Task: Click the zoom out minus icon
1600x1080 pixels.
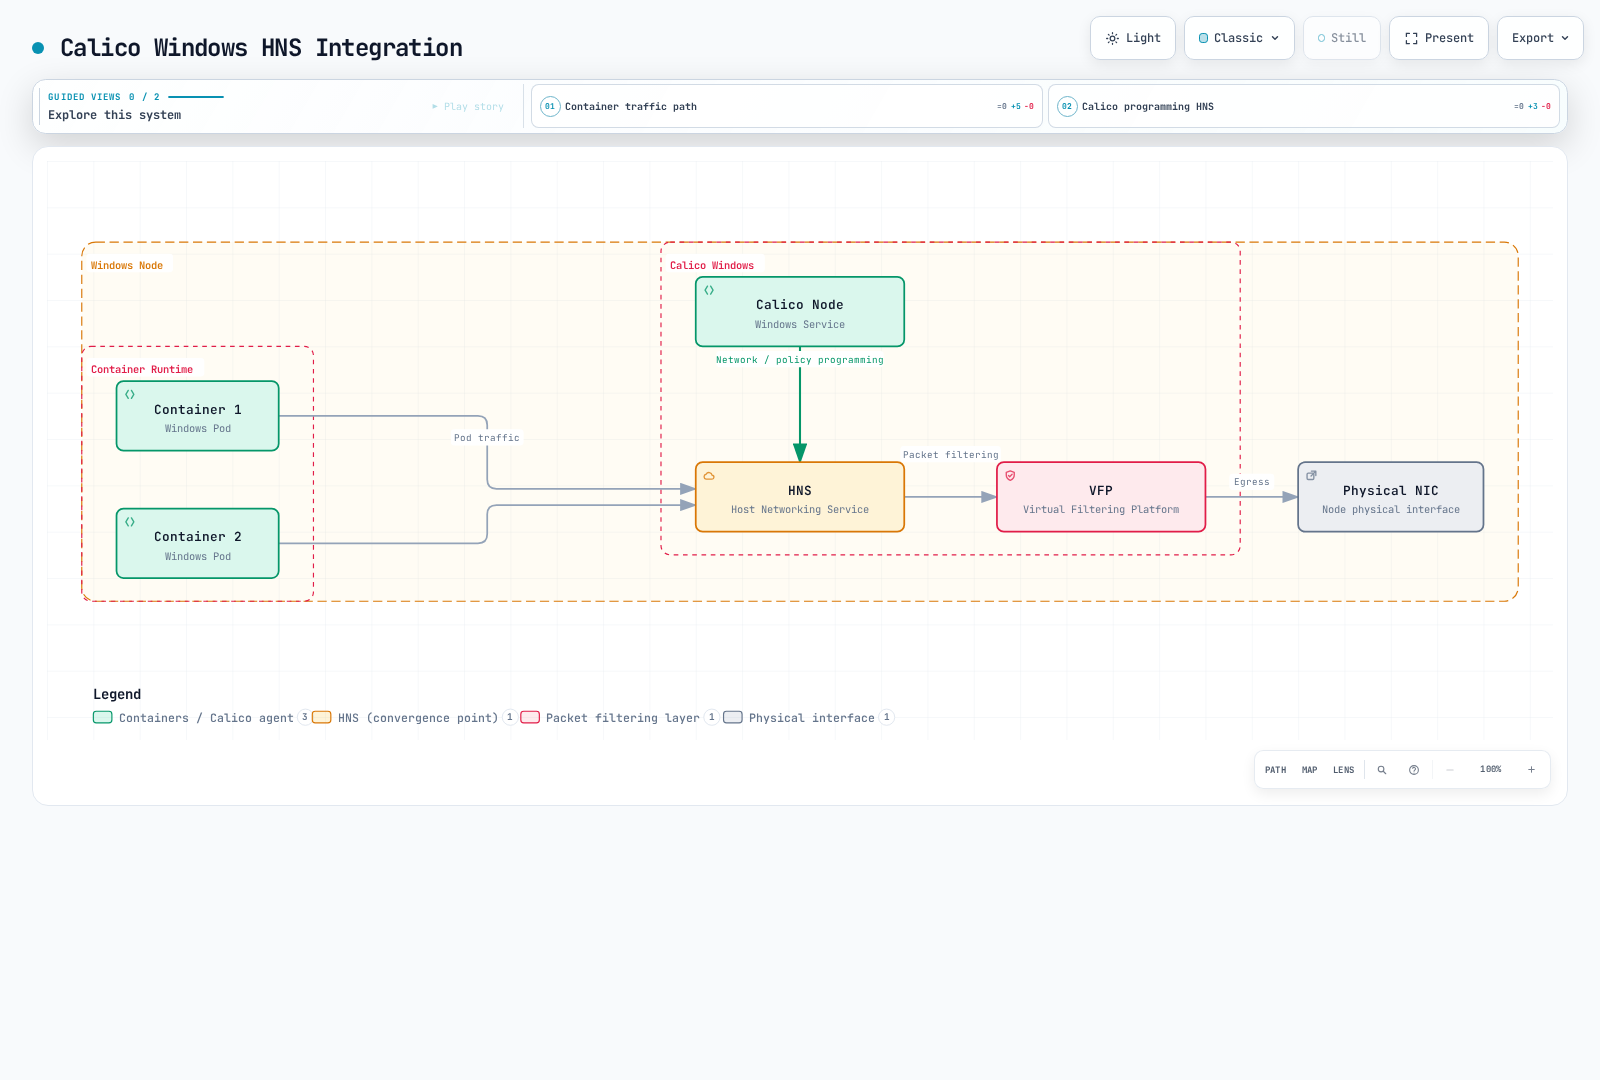Action: pyautogui.click(x=1450, y=770)
